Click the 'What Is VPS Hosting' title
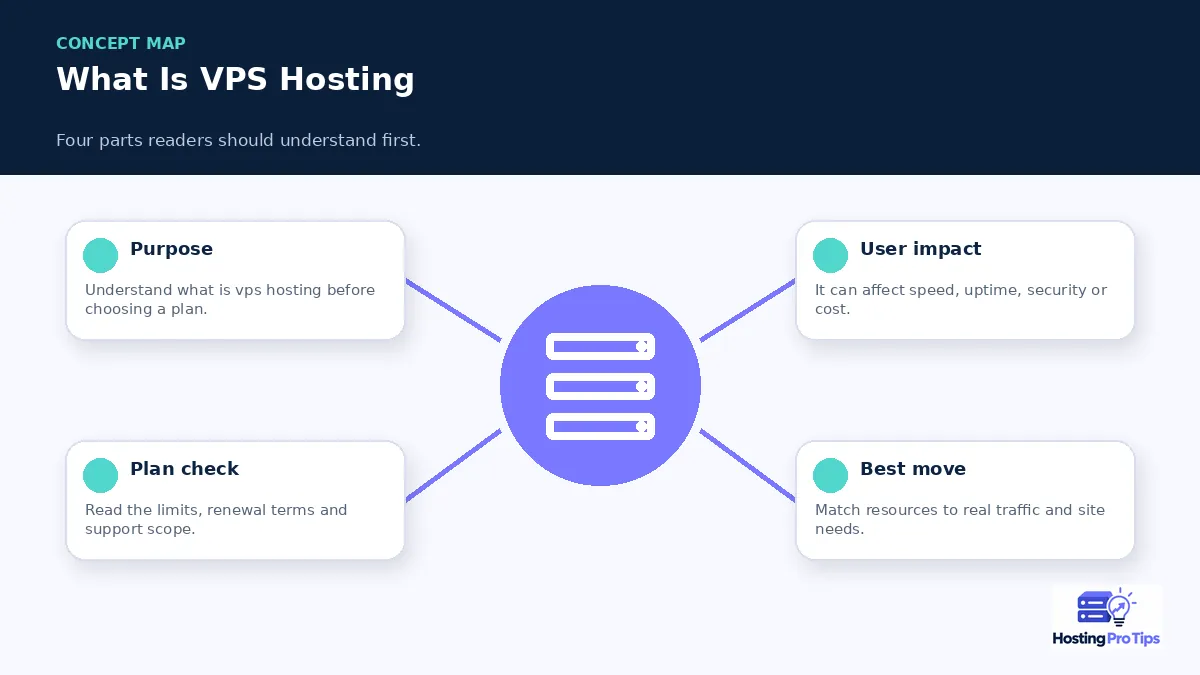This screenshot has height=675, width=1200. click(x=235, y=79)
